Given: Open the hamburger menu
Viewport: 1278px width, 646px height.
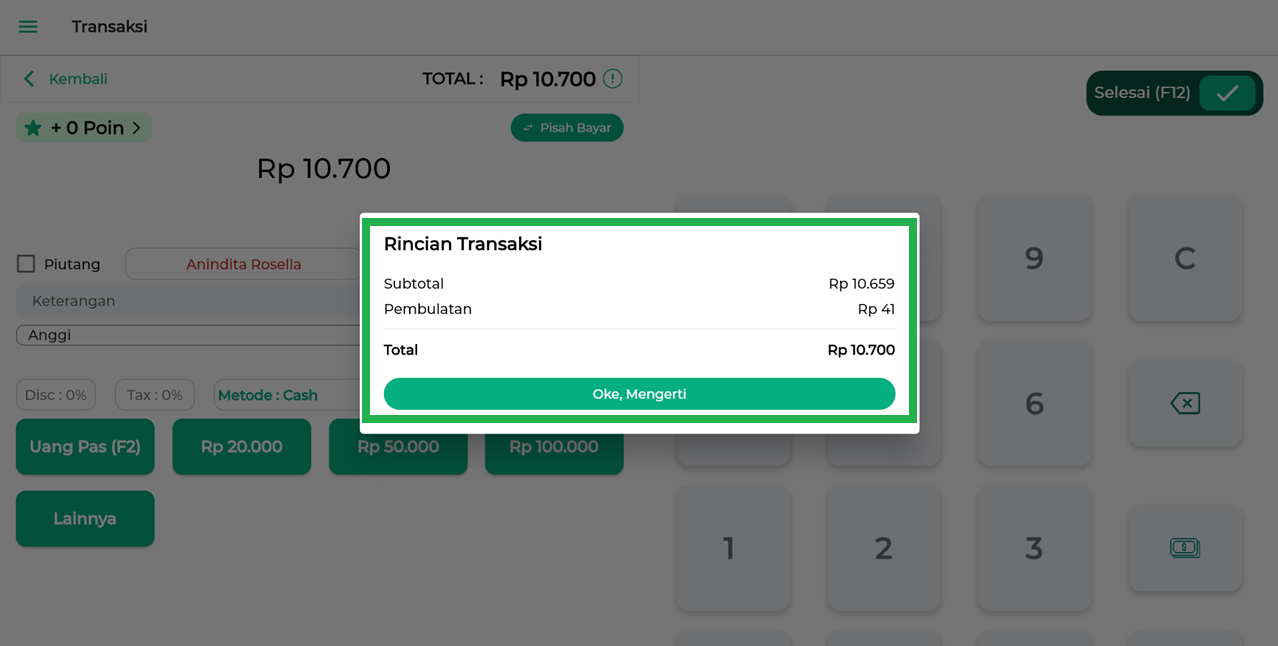Looking at the screenshot, I should pos(28,27).
